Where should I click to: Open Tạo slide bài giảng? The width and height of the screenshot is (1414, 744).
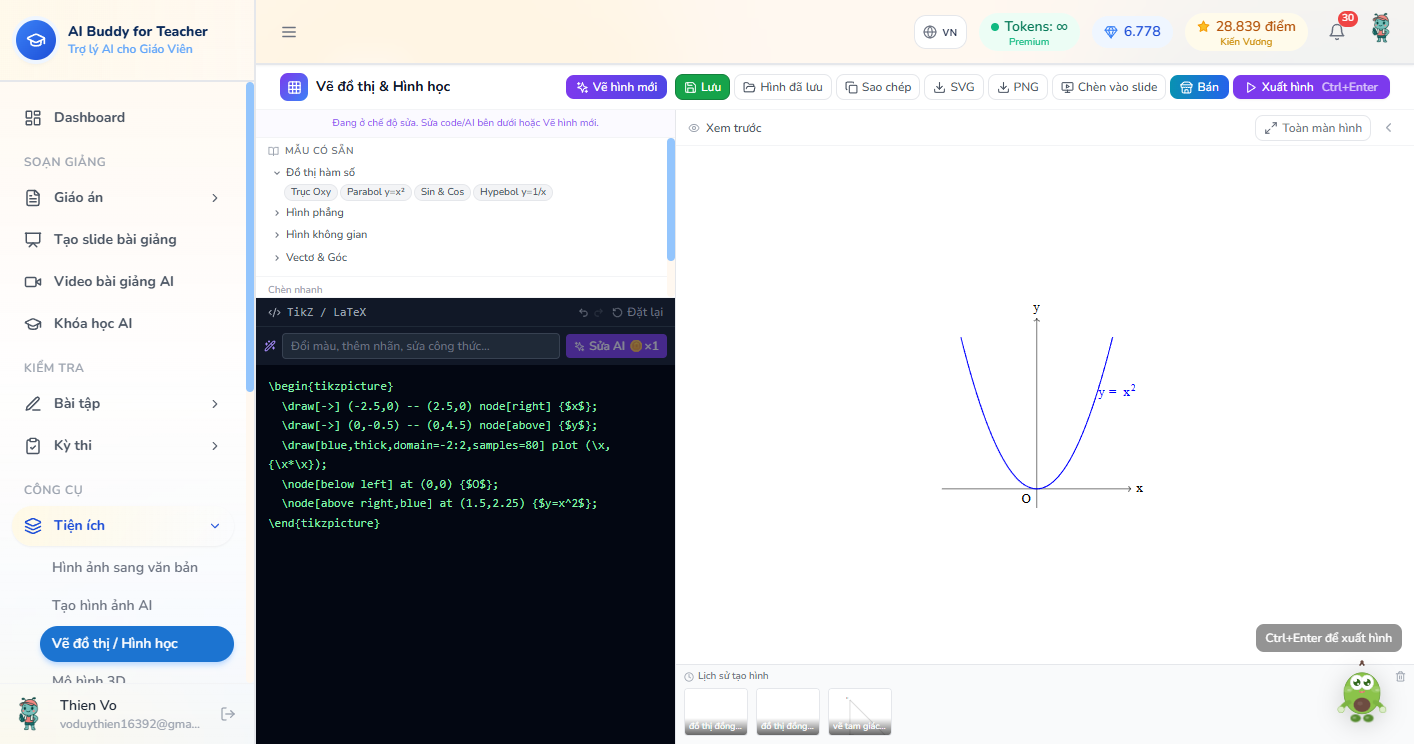[123, 240]
